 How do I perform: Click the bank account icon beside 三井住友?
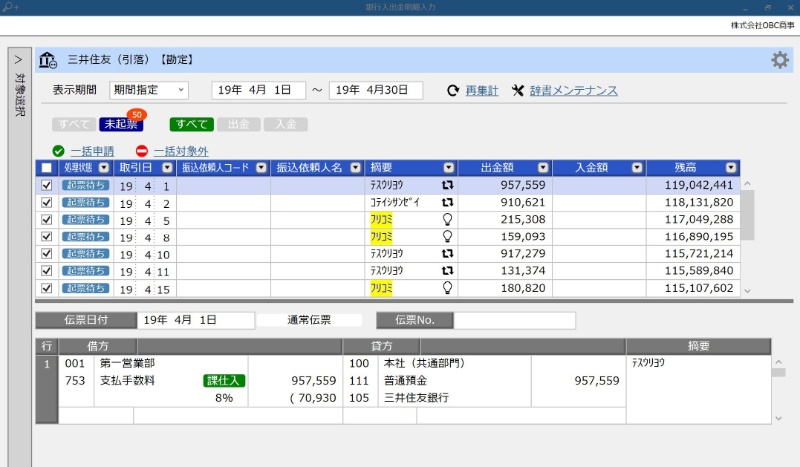pyautogui.click(x=48, y=60)
